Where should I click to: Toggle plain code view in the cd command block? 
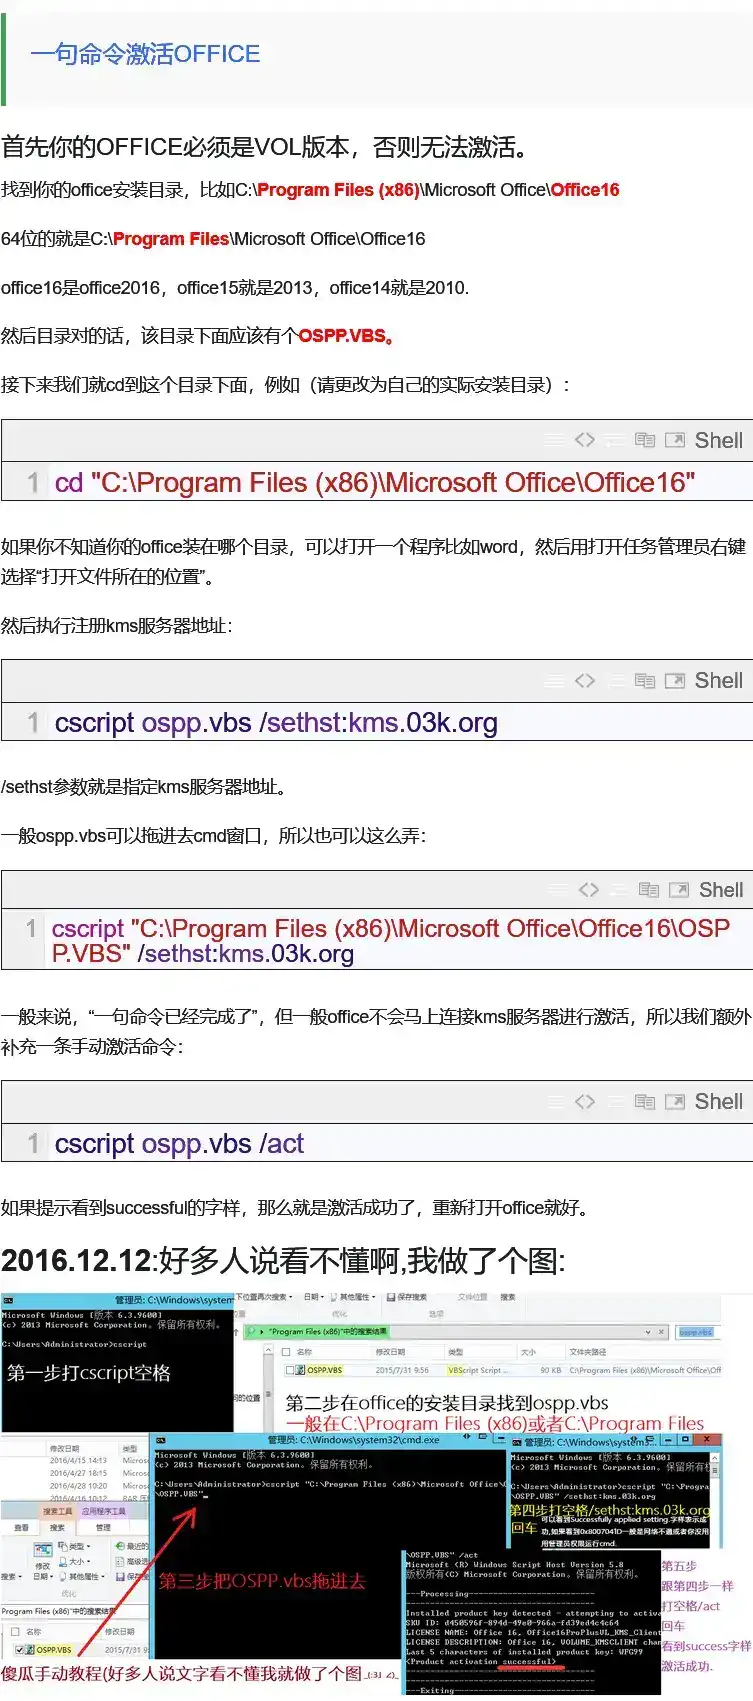coord(585,440)
